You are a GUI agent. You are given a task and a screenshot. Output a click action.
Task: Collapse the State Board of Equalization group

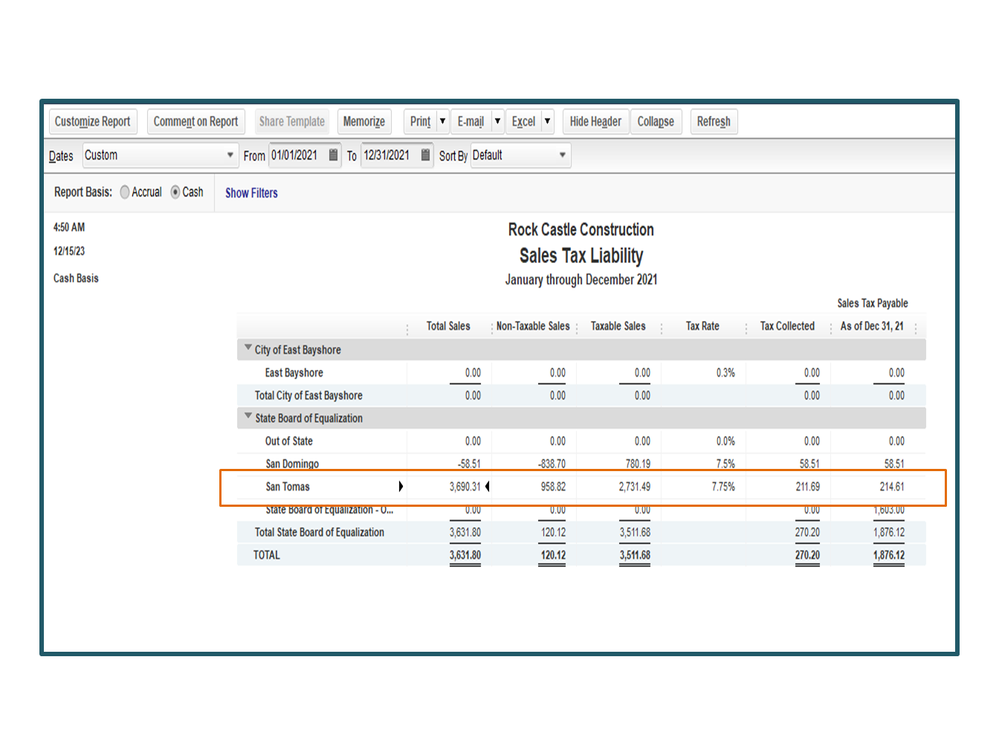pos(248,416)
